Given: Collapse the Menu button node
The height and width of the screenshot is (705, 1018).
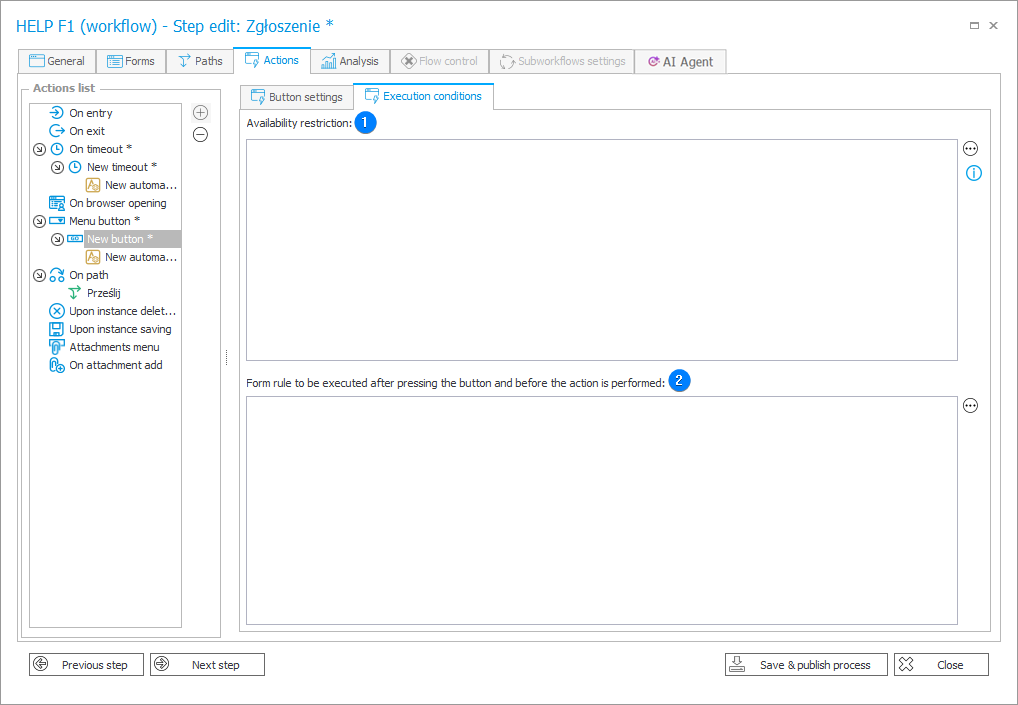Looking at the screenshot, I should click(39, 220).
